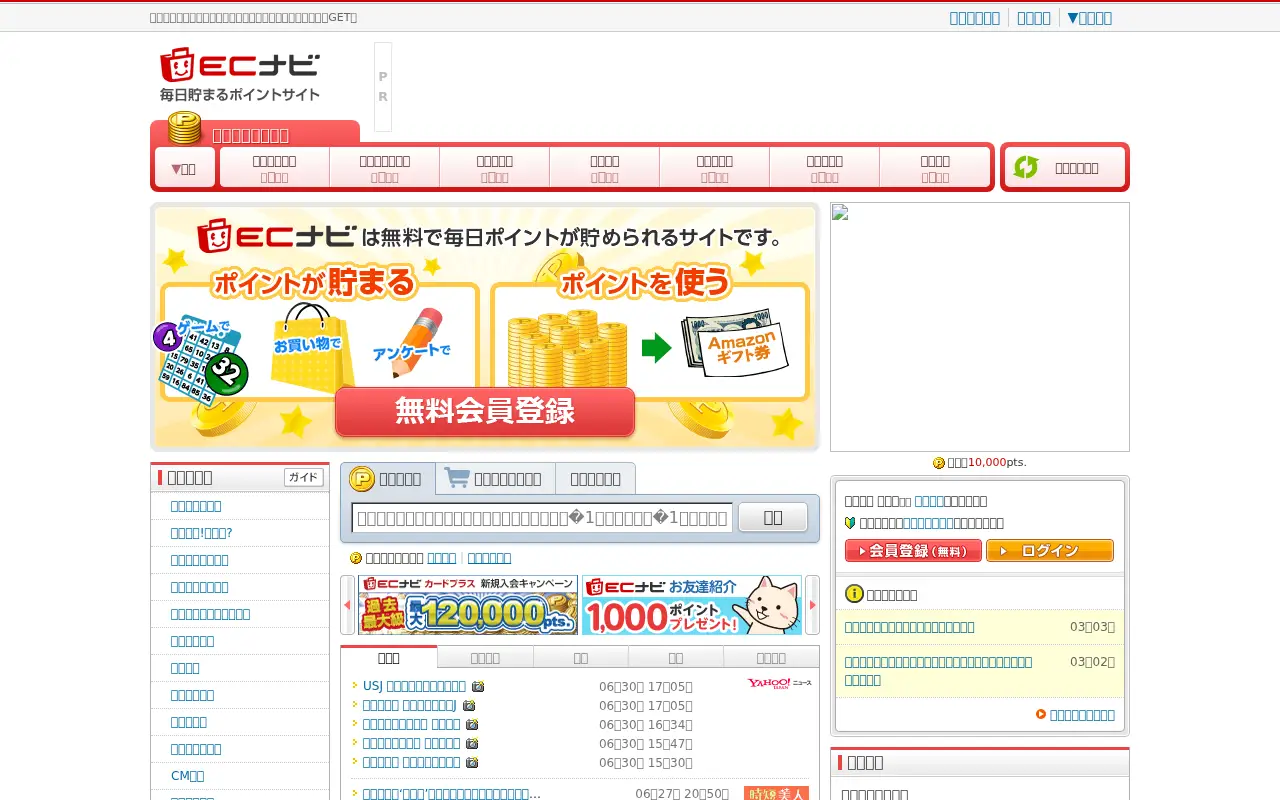This screenshot has height=800, width=1280.
Task: Click the shopping cart icon on the search tab
Action: coord(457,478)
